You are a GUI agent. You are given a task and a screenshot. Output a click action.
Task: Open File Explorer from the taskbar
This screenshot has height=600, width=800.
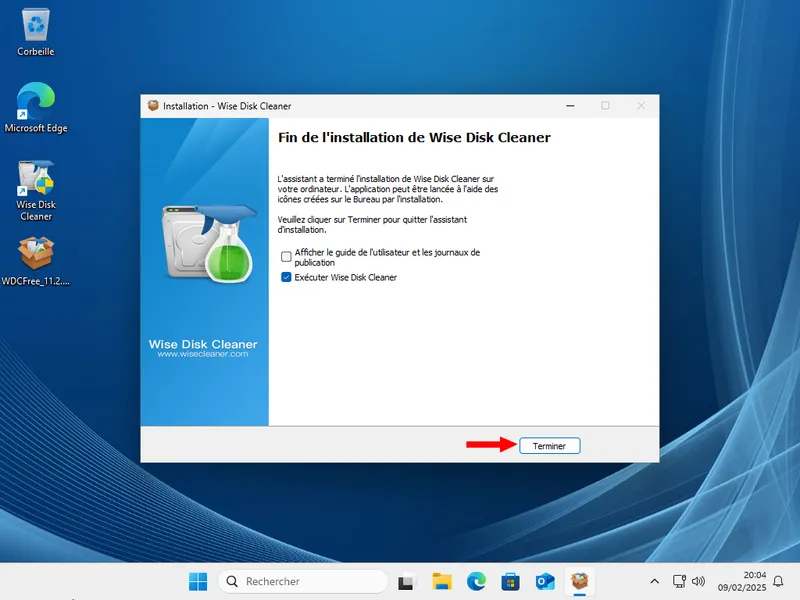[x=442, y=581]
